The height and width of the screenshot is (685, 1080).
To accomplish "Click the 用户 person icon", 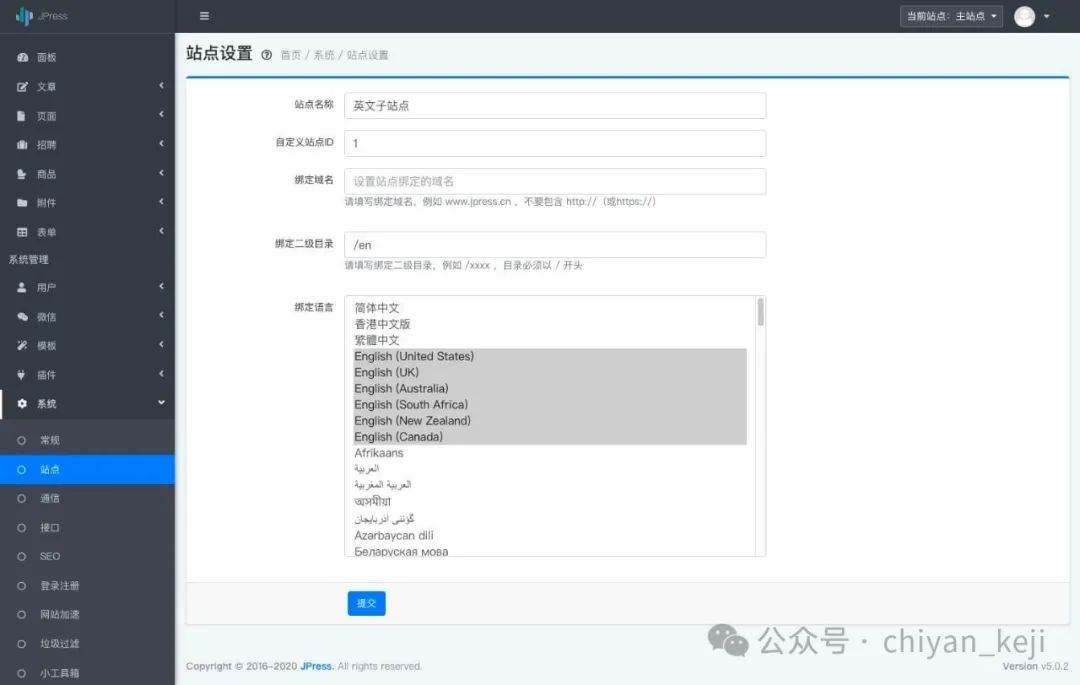I will click(21, 288).
